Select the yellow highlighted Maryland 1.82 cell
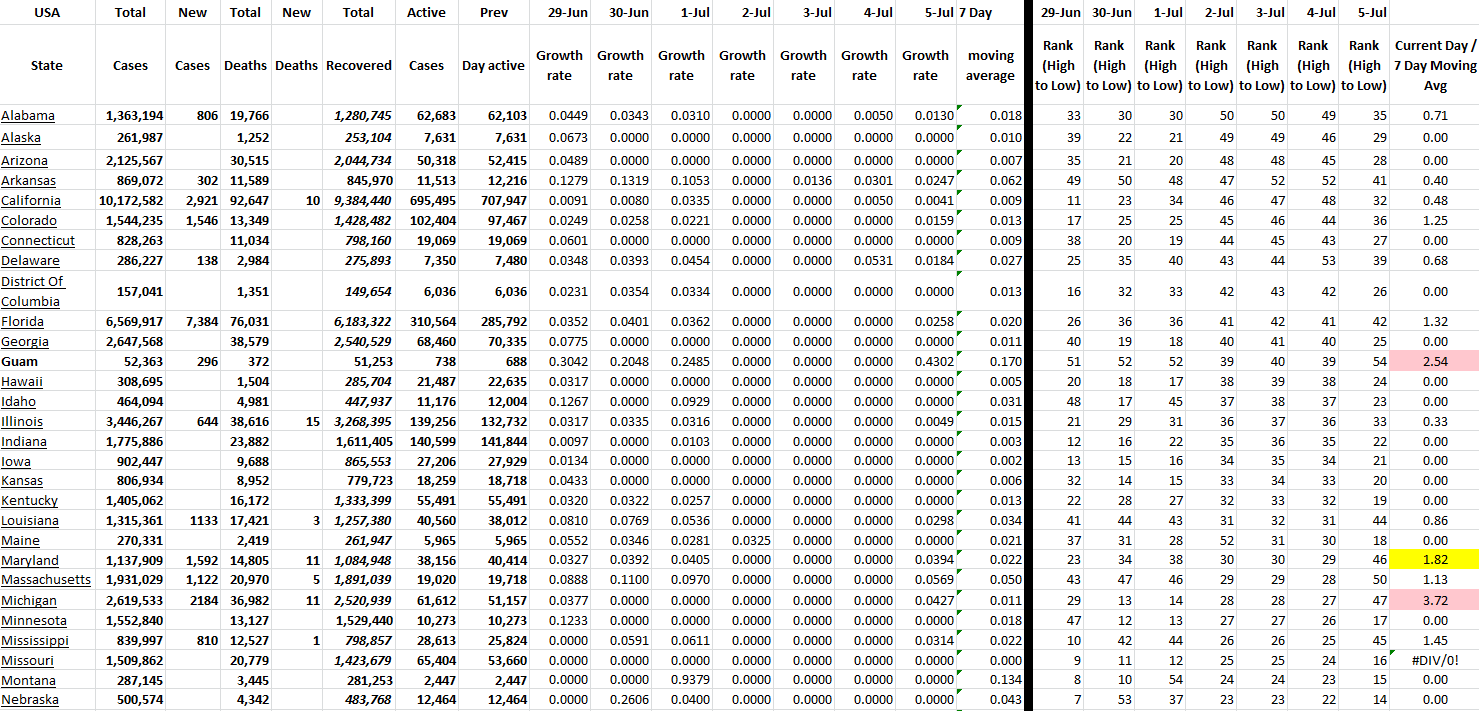The height and width of the screenshot is (711, 1479). (x=1434, y=560)
